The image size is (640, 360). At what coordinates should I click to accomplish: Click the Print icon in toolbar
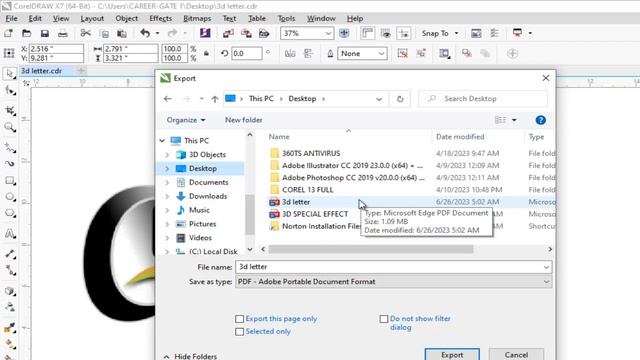[62, 33]
